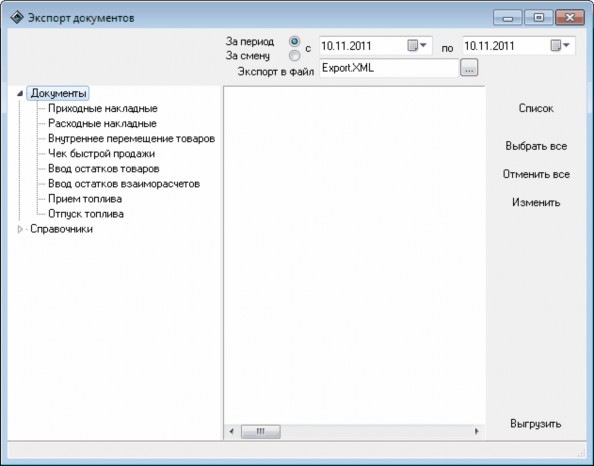Viewport: 594px width, 466px height.
Task: Select the 'За период' radio button
Action: pos(294,41)
